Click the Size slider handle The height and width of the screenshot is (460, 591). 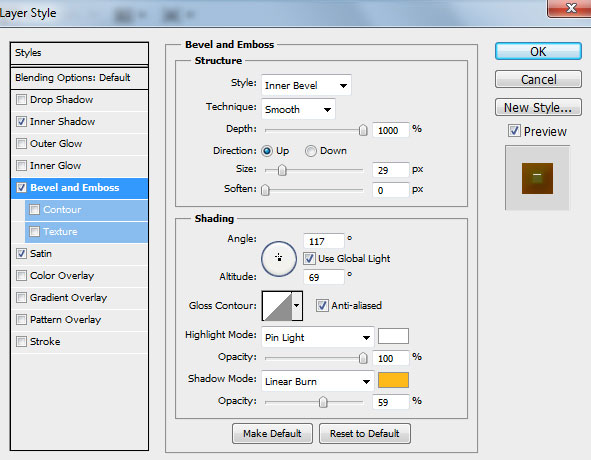[282, 170]
